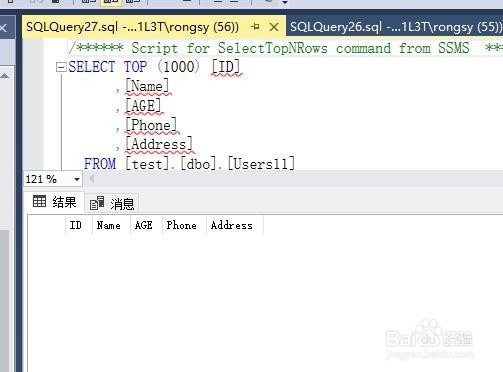Close the SQLQuery27.sql tab

coord(274,27)
